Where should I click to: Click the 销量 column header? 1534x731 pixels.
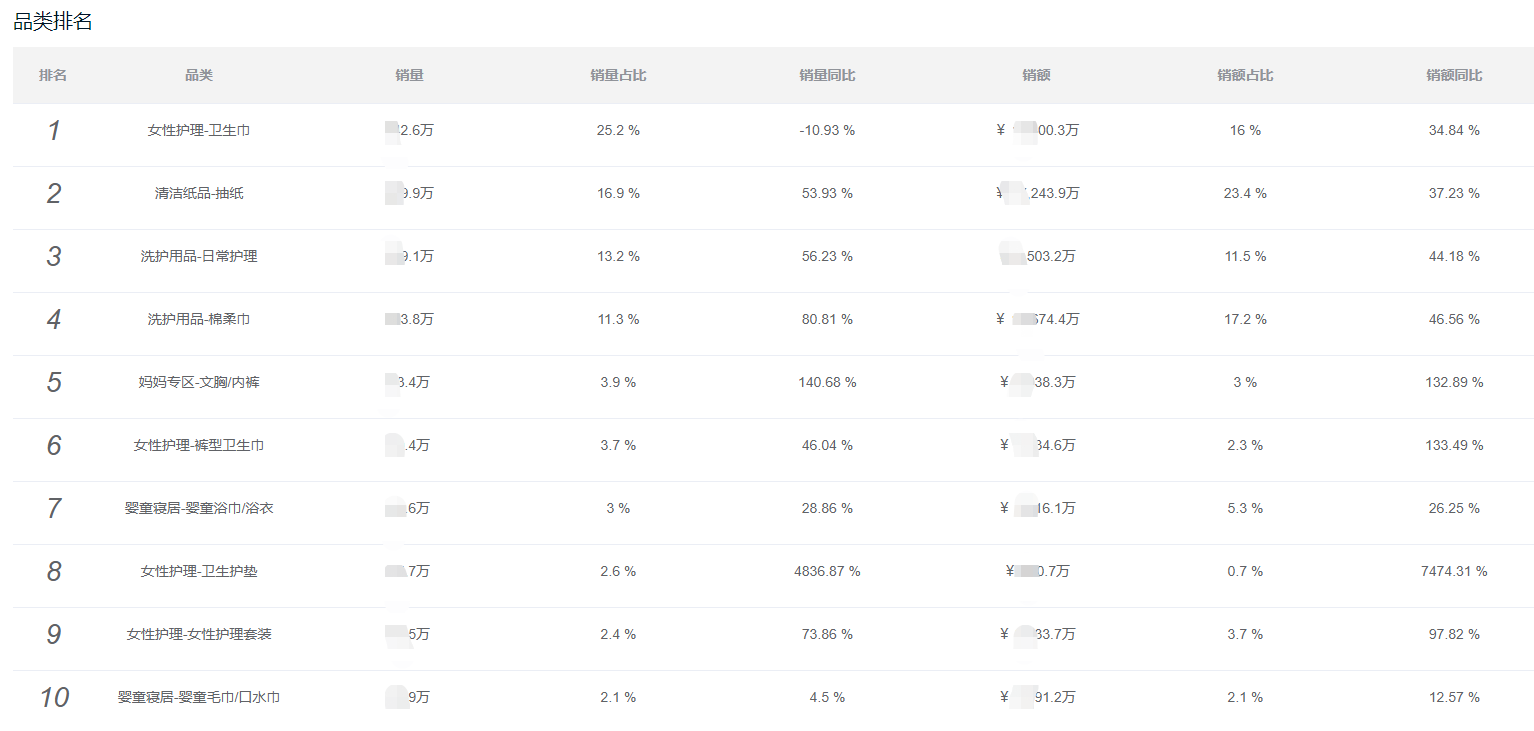409,75
